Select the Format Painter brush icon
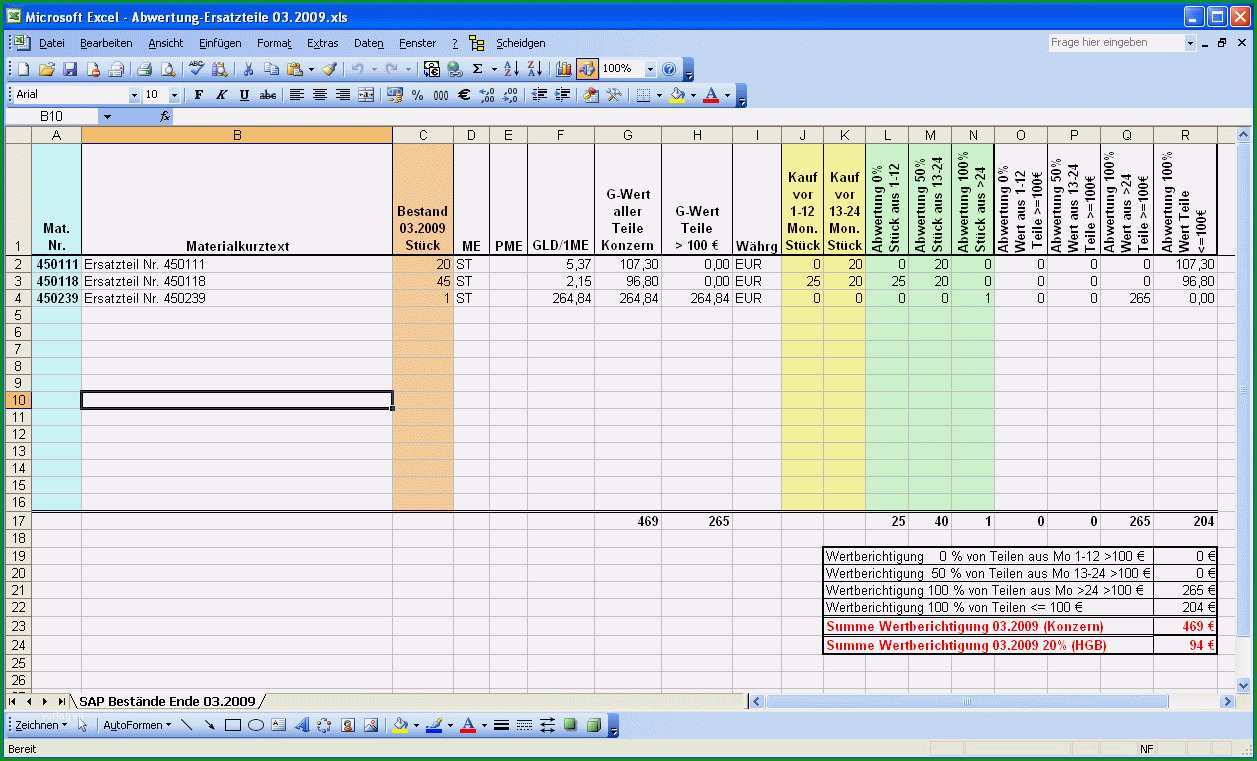 click(x=329, y=69)
